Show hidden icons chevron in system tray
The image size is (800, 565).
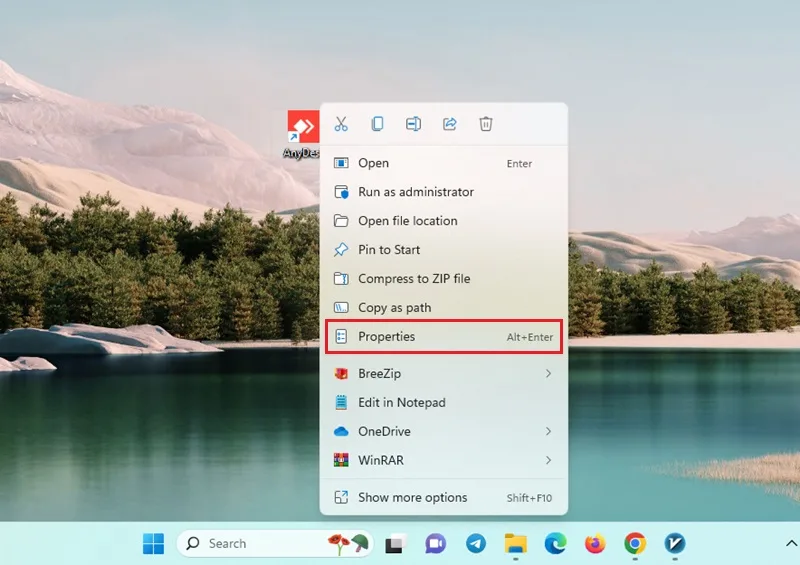click(x=791, y=544)
